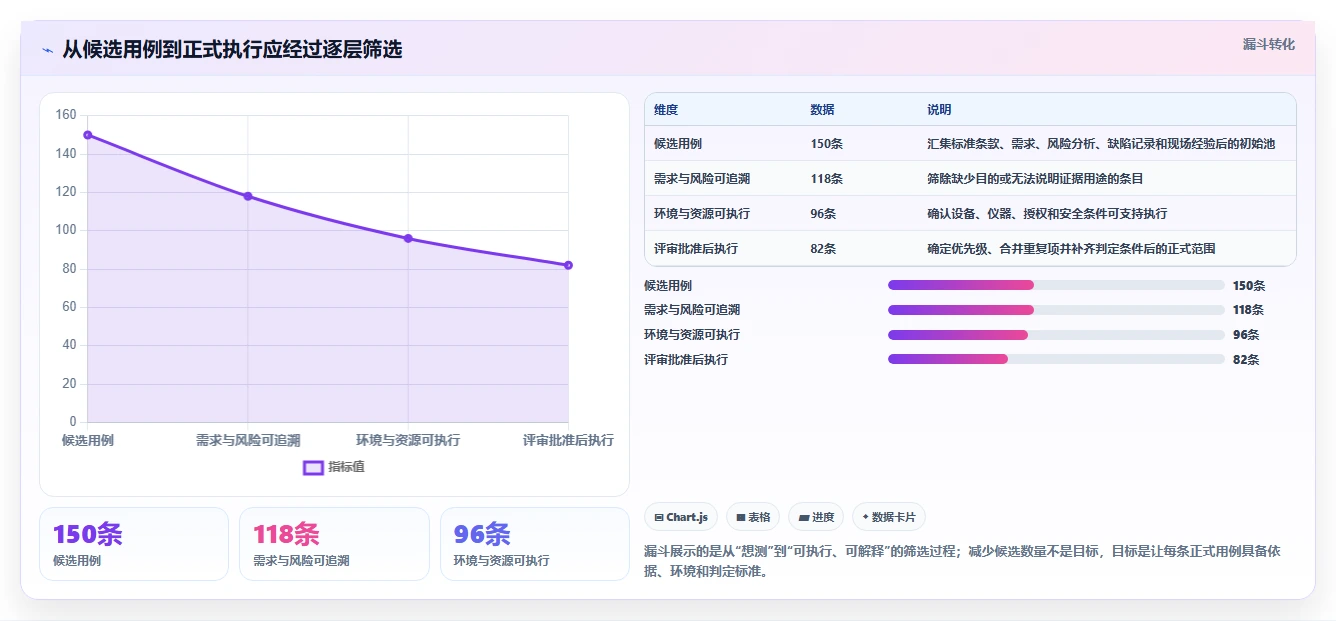Toggle the 指标值 legend item
This screenshot has height=621, width=1336.
pyautogui.click(x=334, y=467)
